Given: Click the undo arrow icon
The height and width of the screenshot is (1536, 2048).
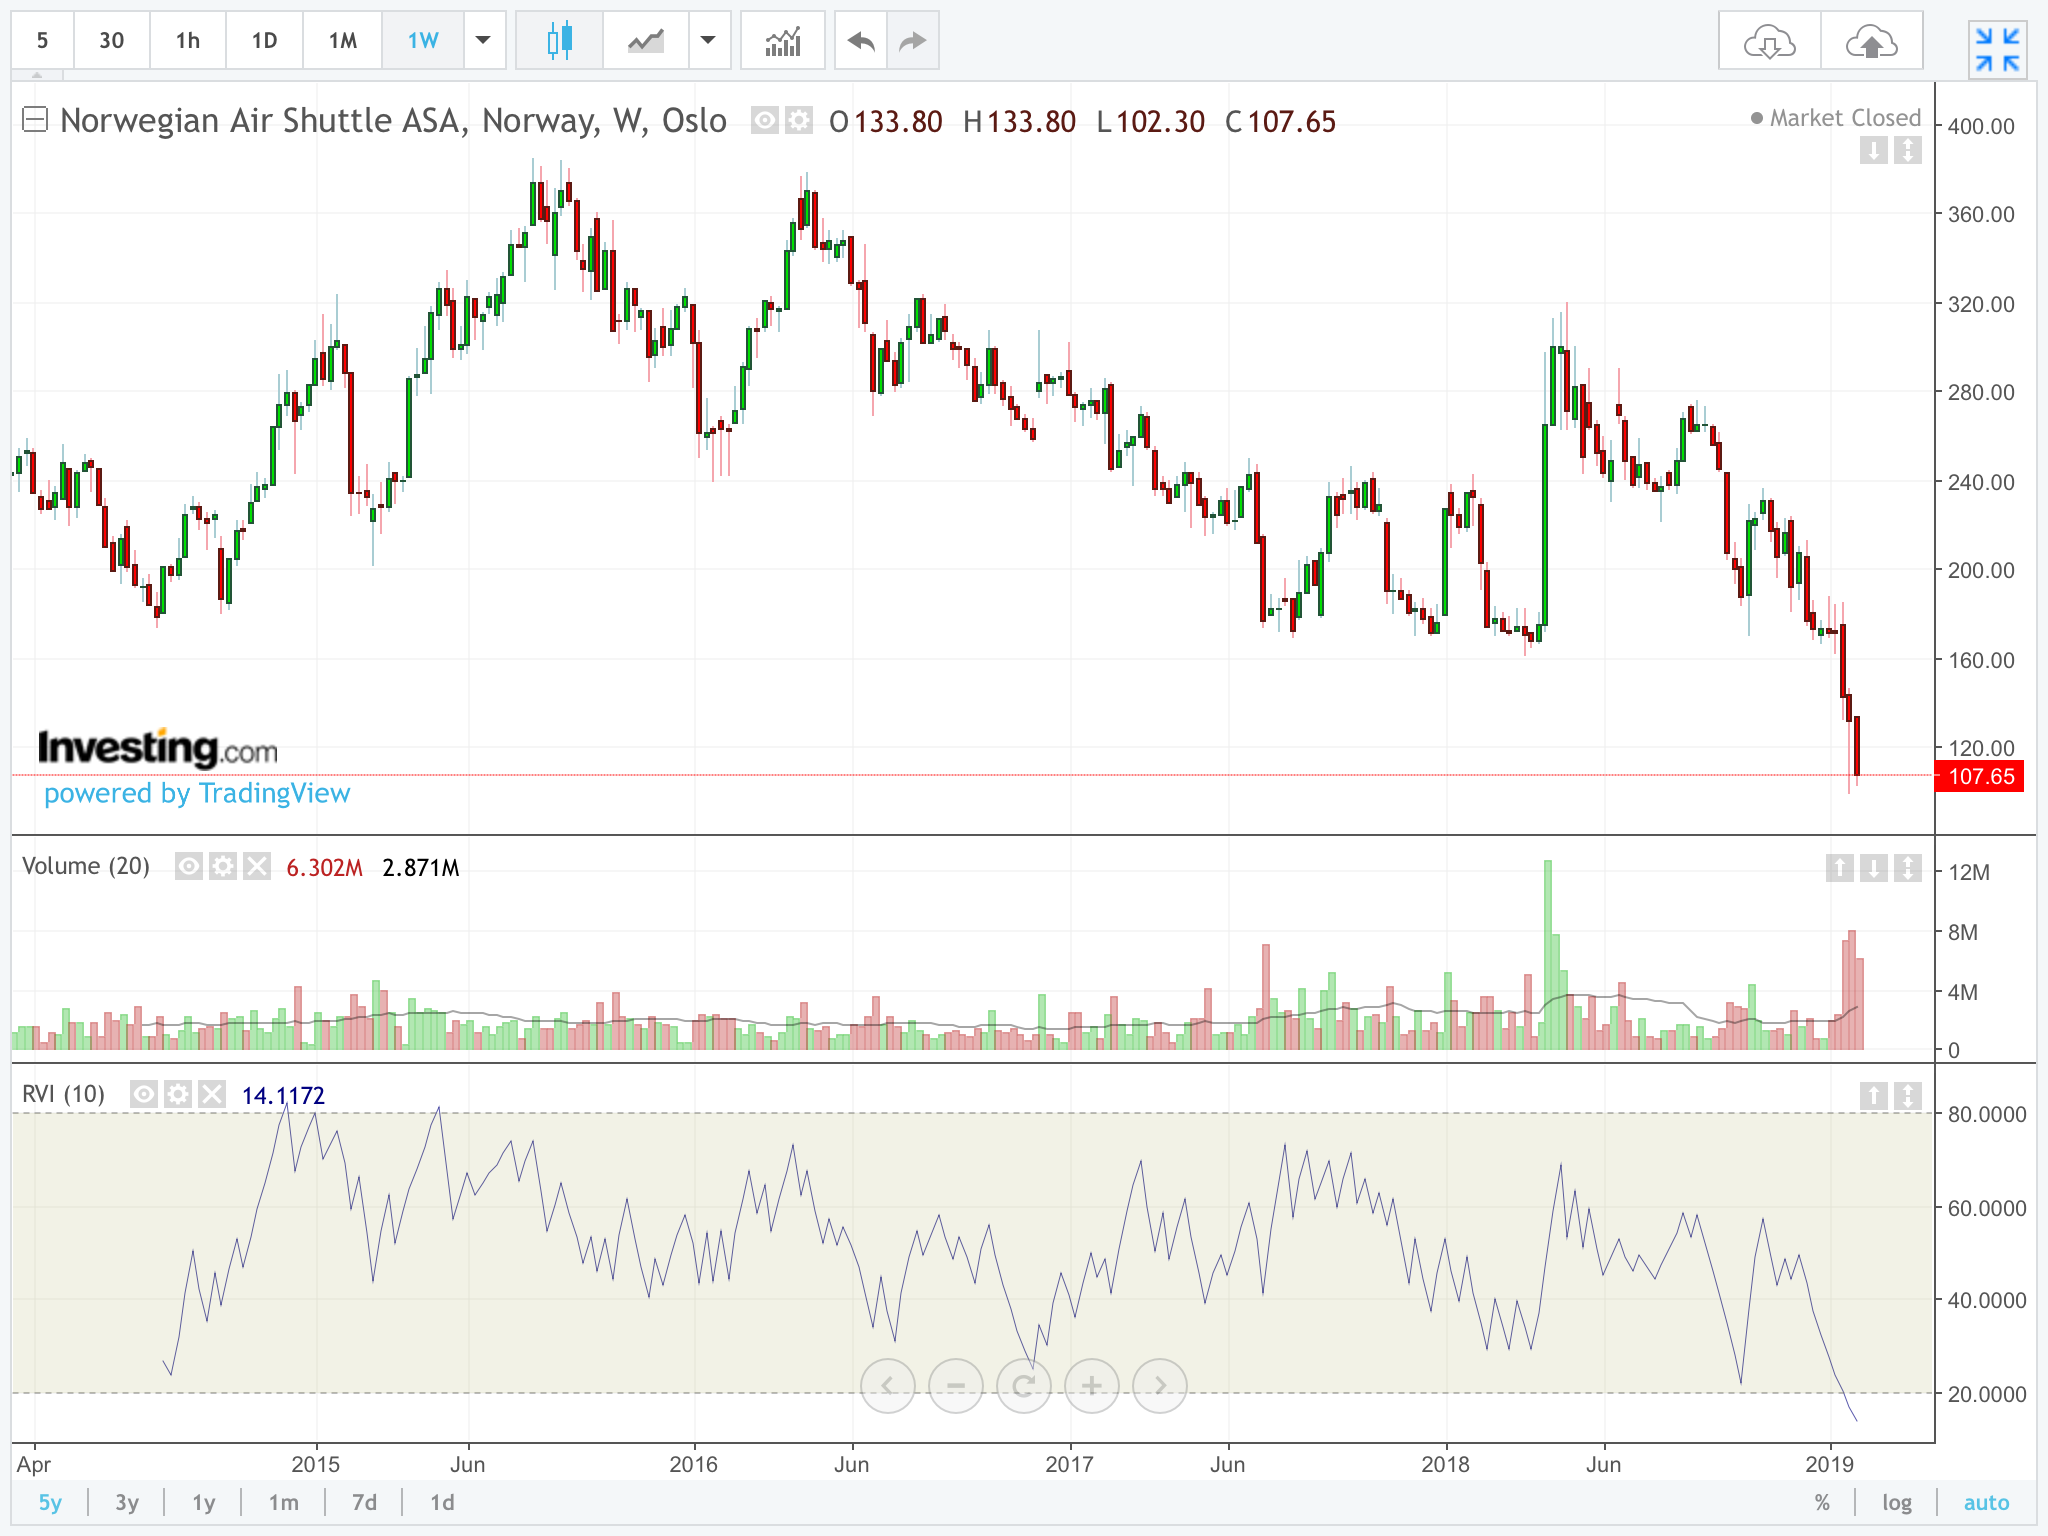Looking at the screenshot, I should pyautogui.click(x=860, y=41).
